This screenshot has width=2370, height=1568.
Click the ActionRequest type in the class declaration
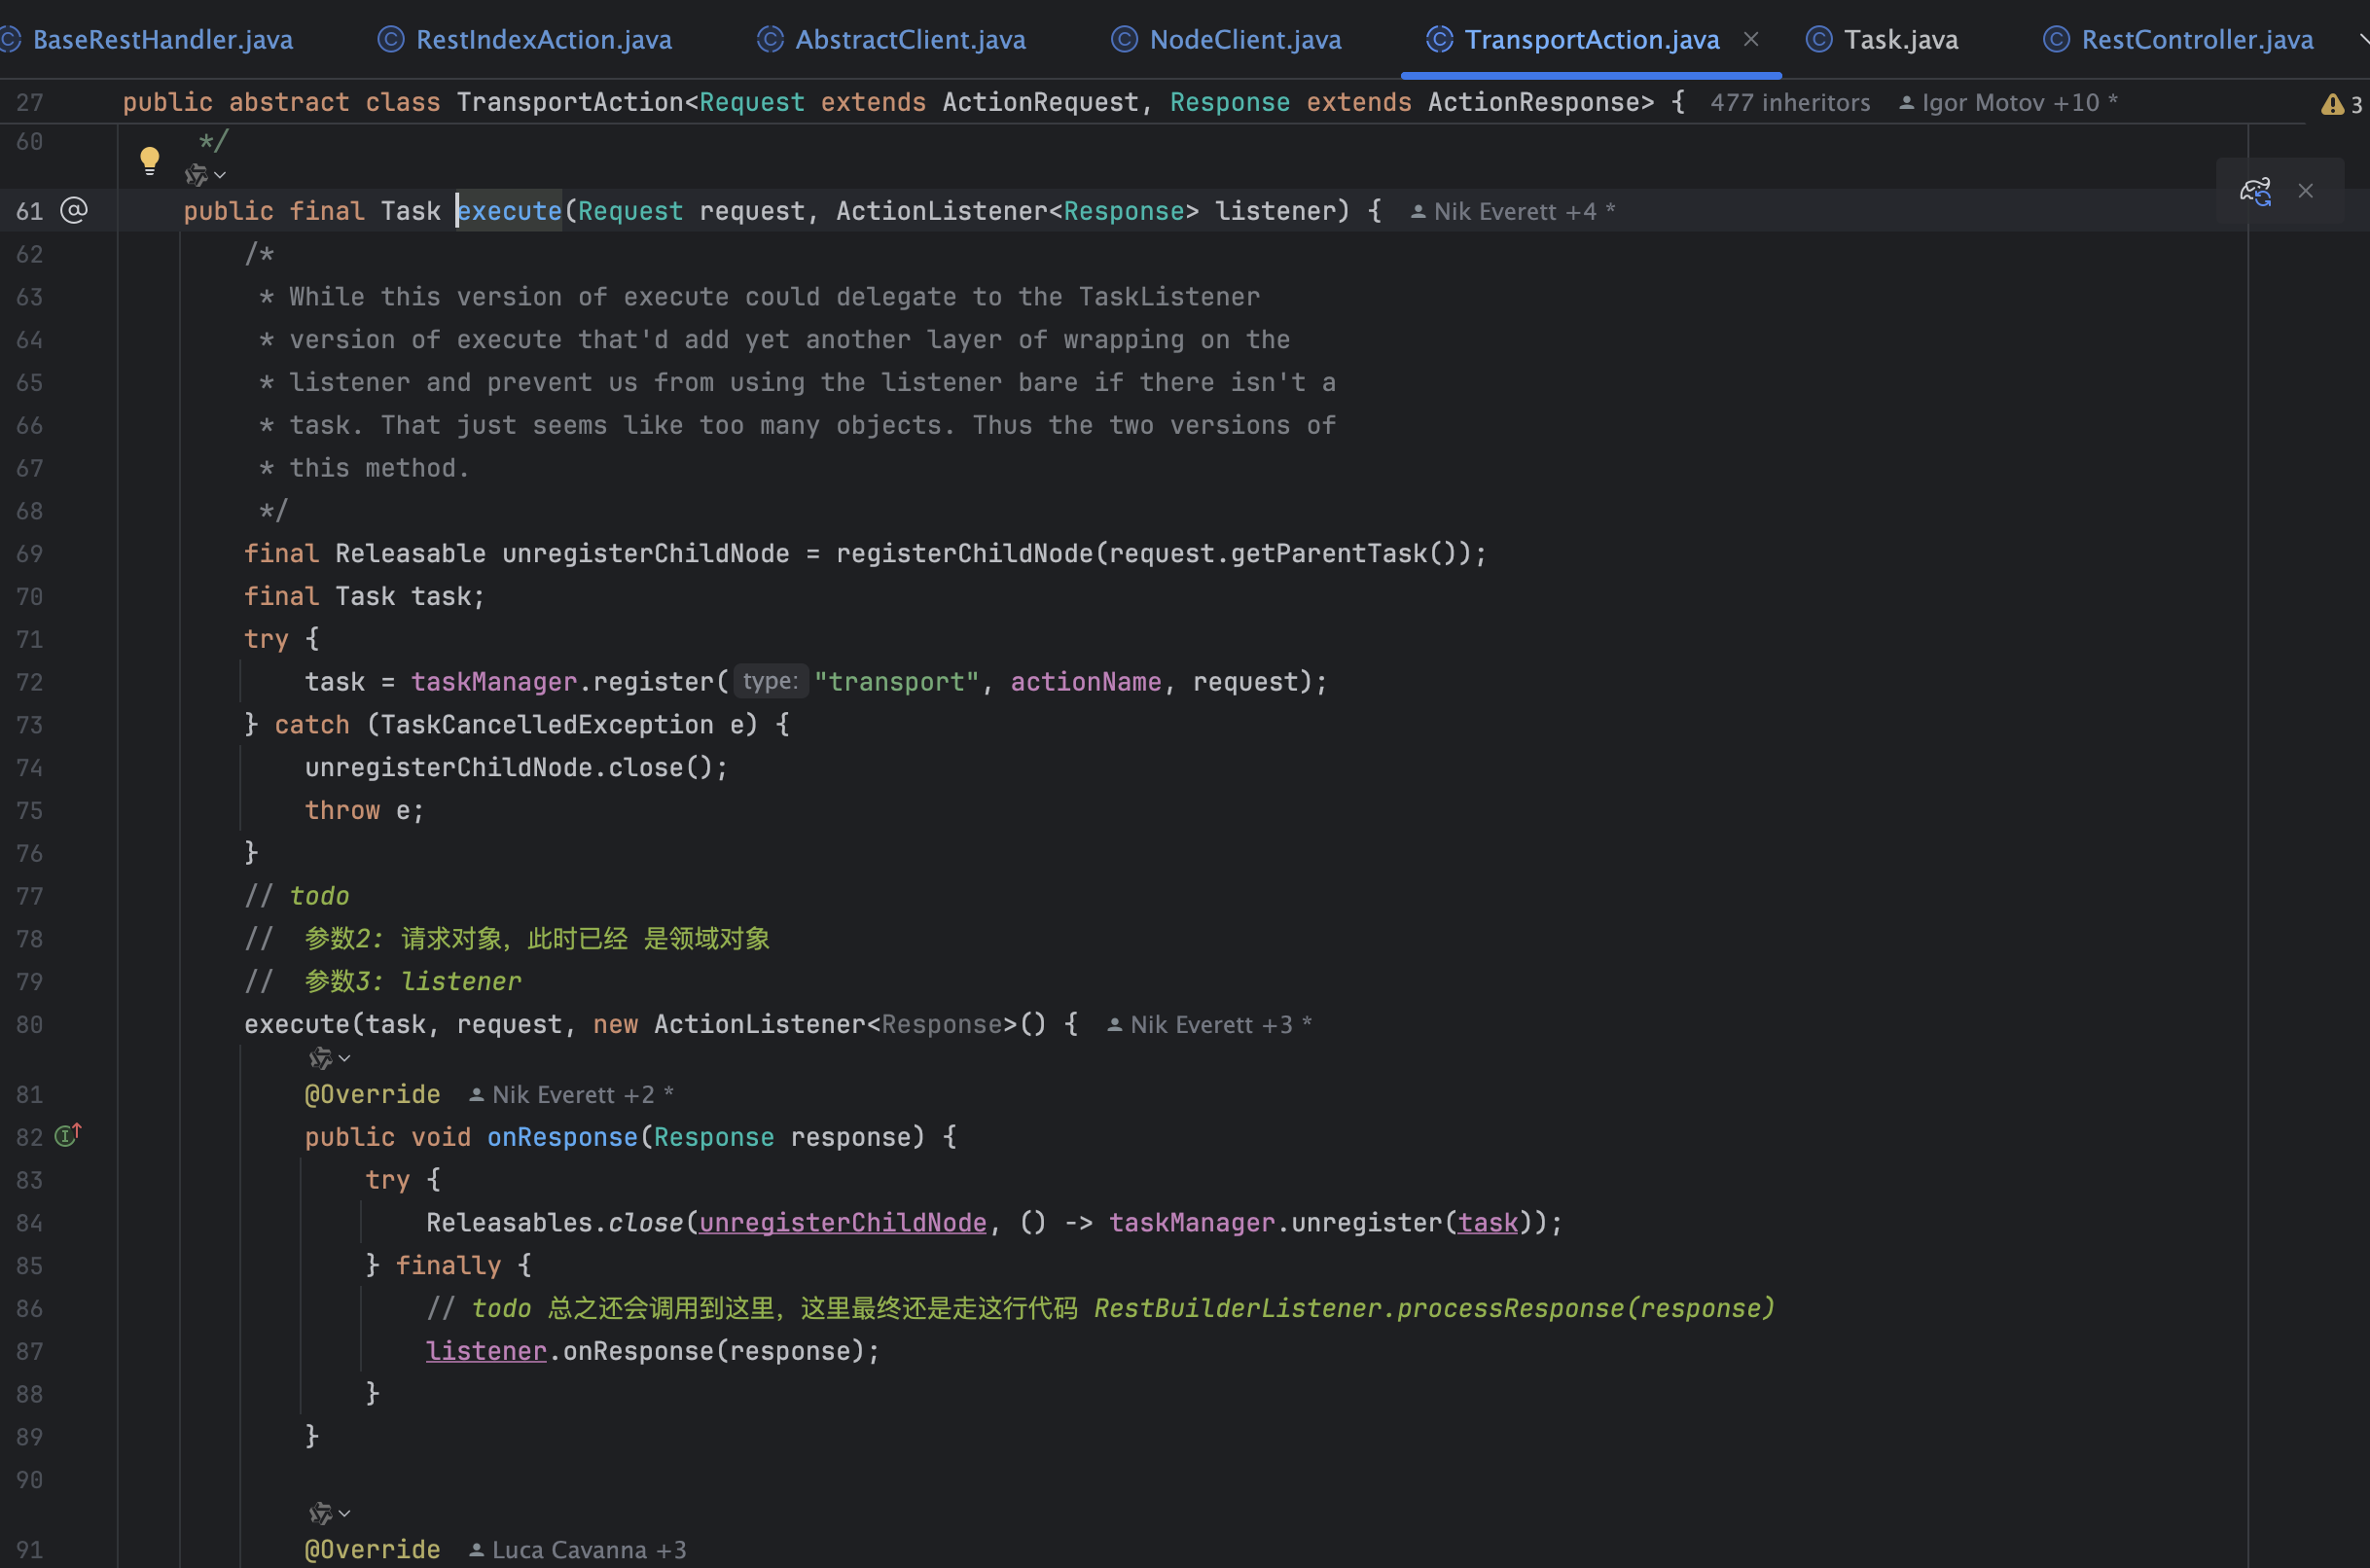tap(1040, 102)
